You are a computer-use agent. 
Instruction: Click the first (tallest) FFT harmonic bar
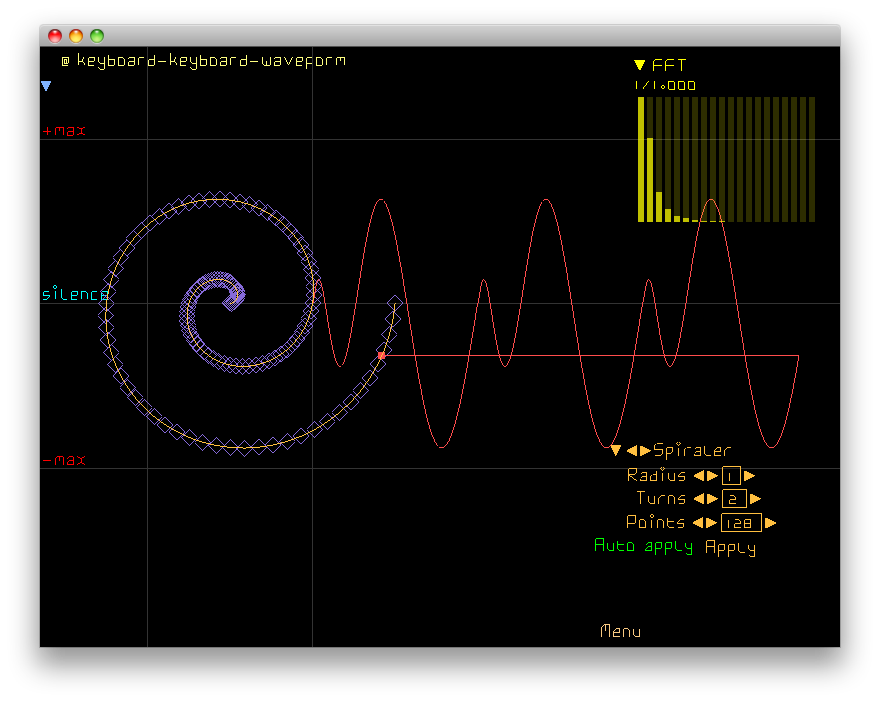pyautogui.click(x=641, y=158)
